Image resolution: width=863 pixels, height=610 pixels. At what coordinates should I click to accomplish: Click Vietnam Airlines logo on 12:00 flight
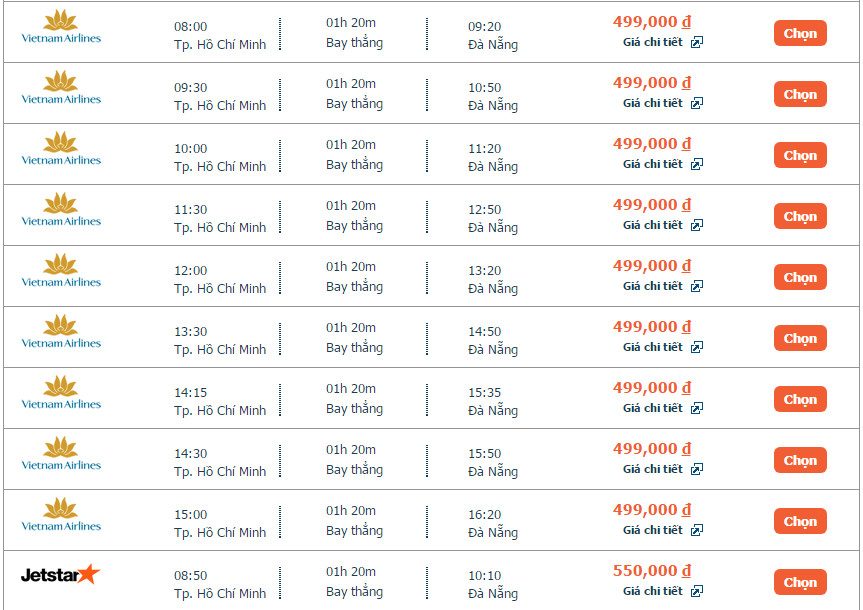(61, 270)
